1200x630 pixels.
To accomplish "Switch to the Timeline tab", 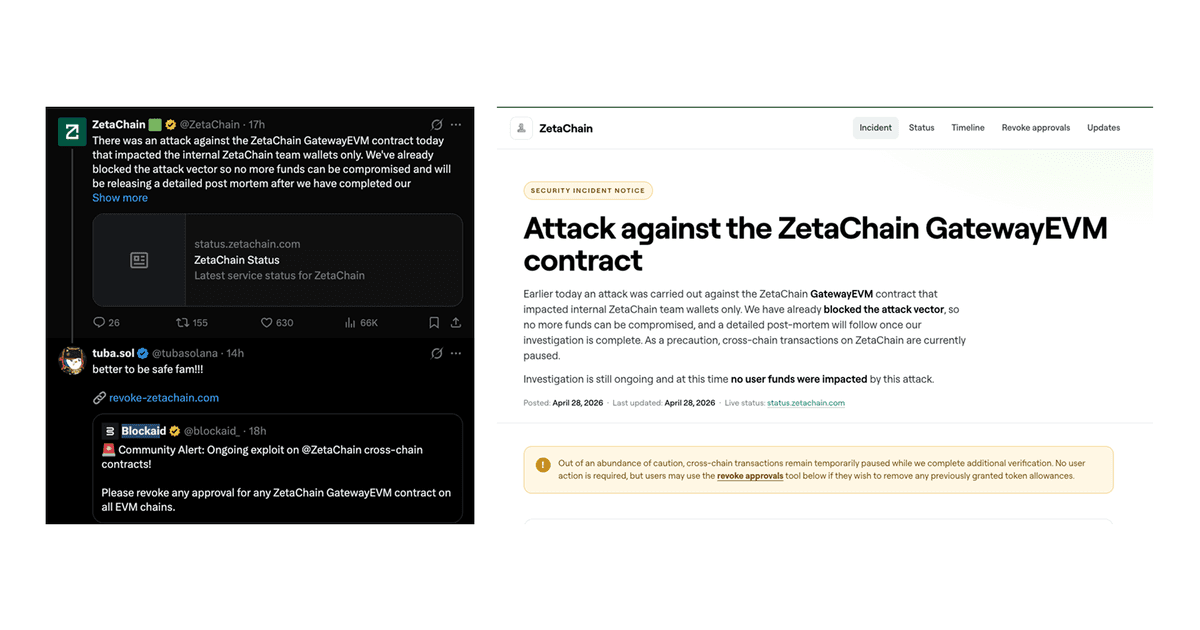I will point(968,128).
